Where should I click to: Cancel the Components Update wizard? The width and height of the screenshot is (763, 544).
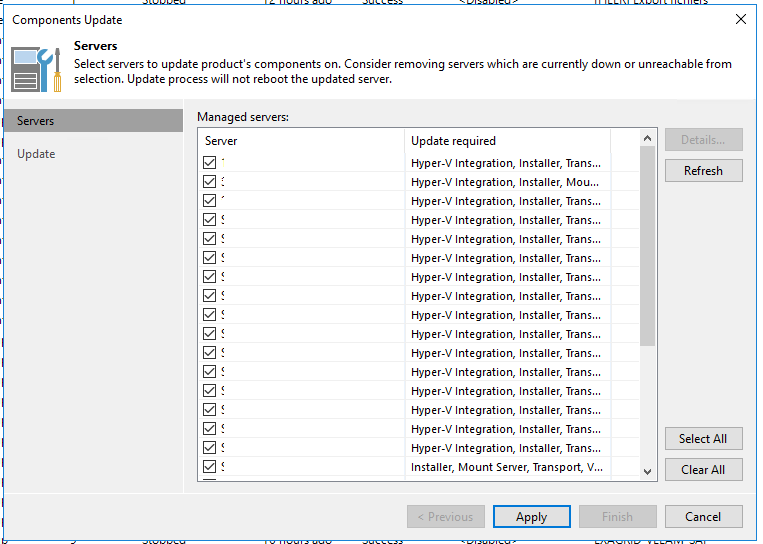pyautogui.click(x=703, y=517)
